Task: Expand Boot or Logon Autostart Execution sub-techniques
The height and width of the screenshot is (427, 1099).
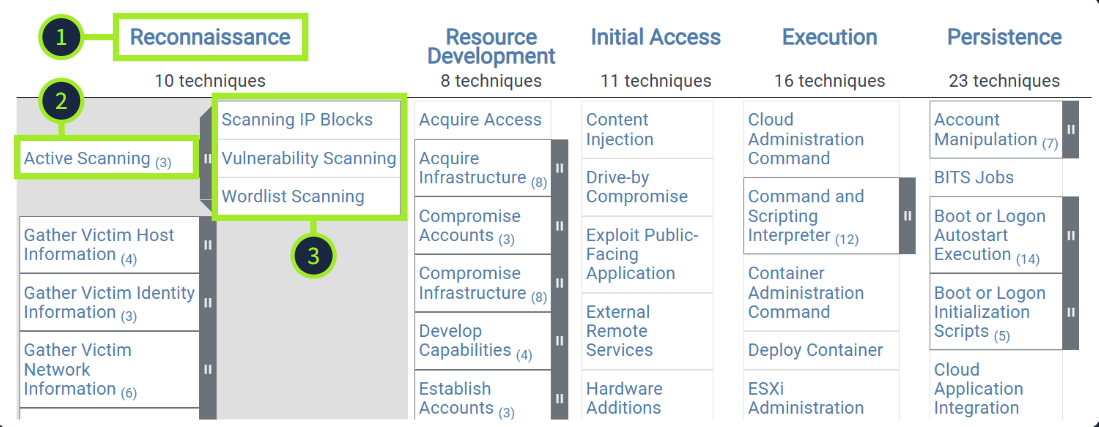Action: (x=1070, y=235)
